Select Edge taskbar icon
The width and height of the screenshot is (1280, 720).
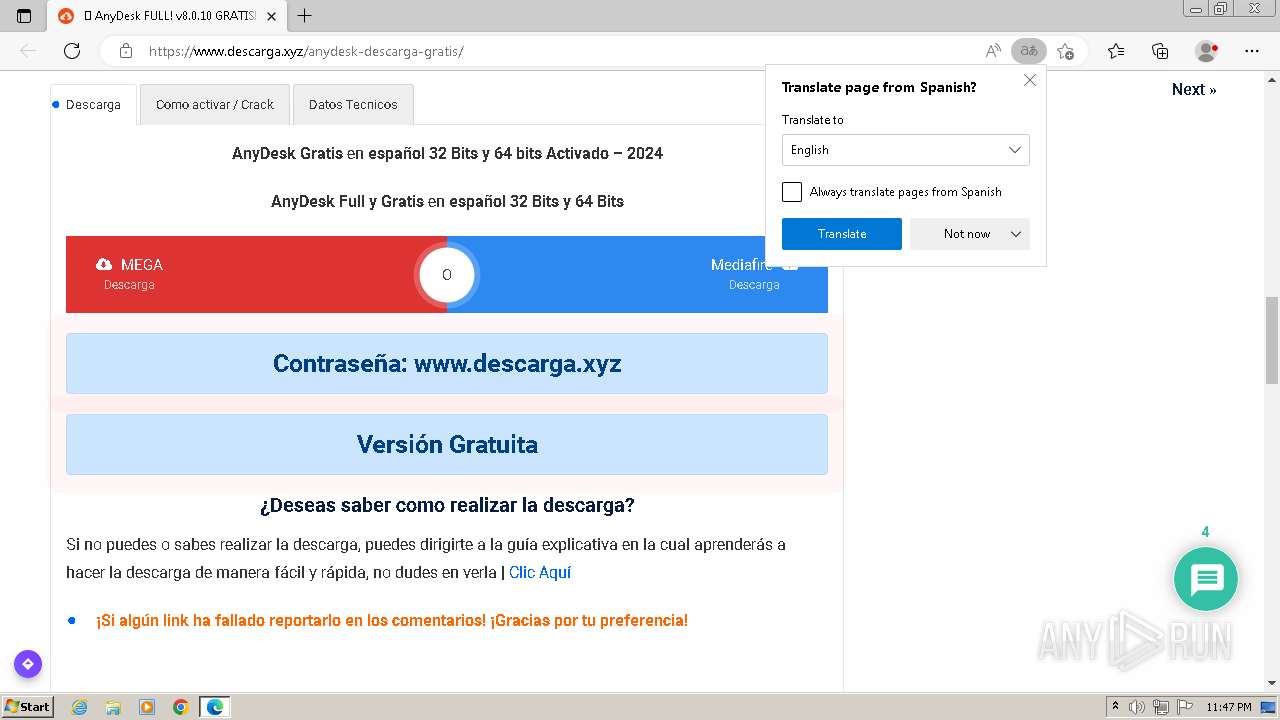(x=215, y=707)
